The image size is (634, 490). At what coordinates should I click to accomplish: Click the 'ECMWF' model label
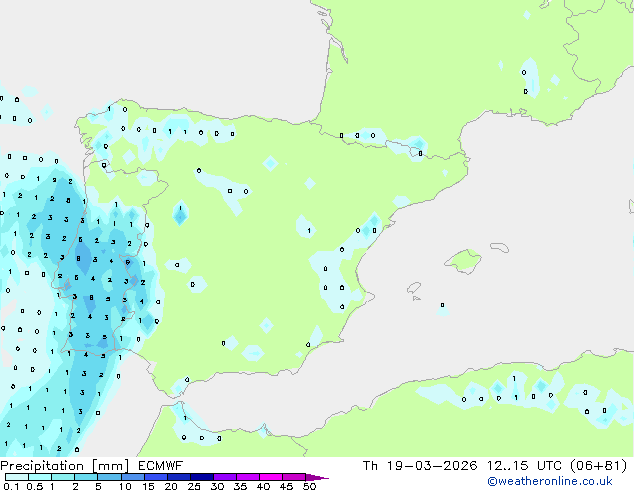(161, 466)
